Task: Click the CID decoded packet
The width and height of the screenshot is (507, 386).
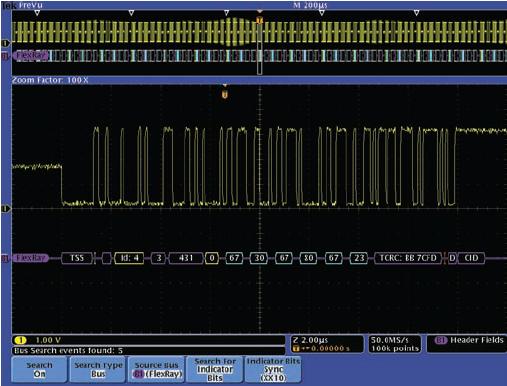Action: coord(471,258)
